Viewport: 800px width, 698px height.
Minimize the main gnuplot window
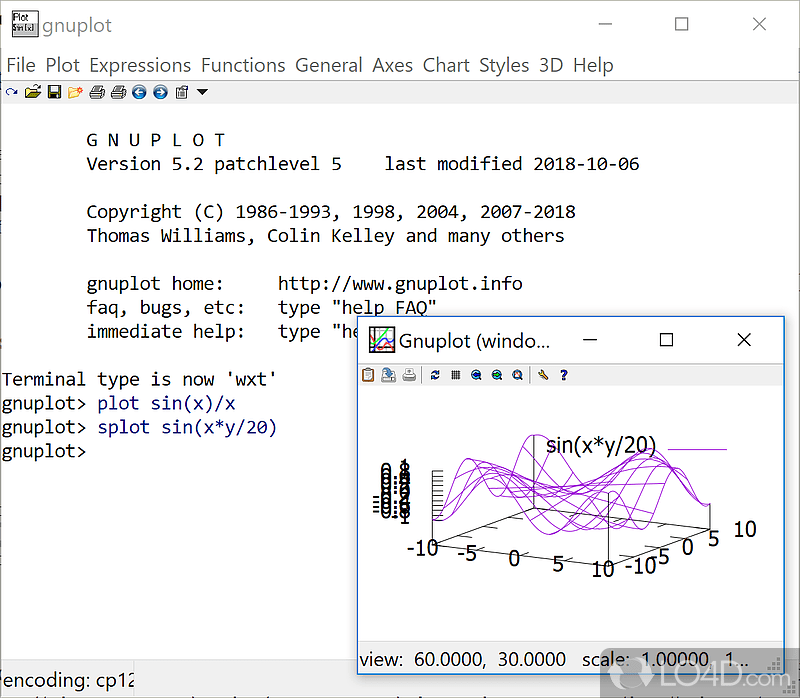[605, 24]
